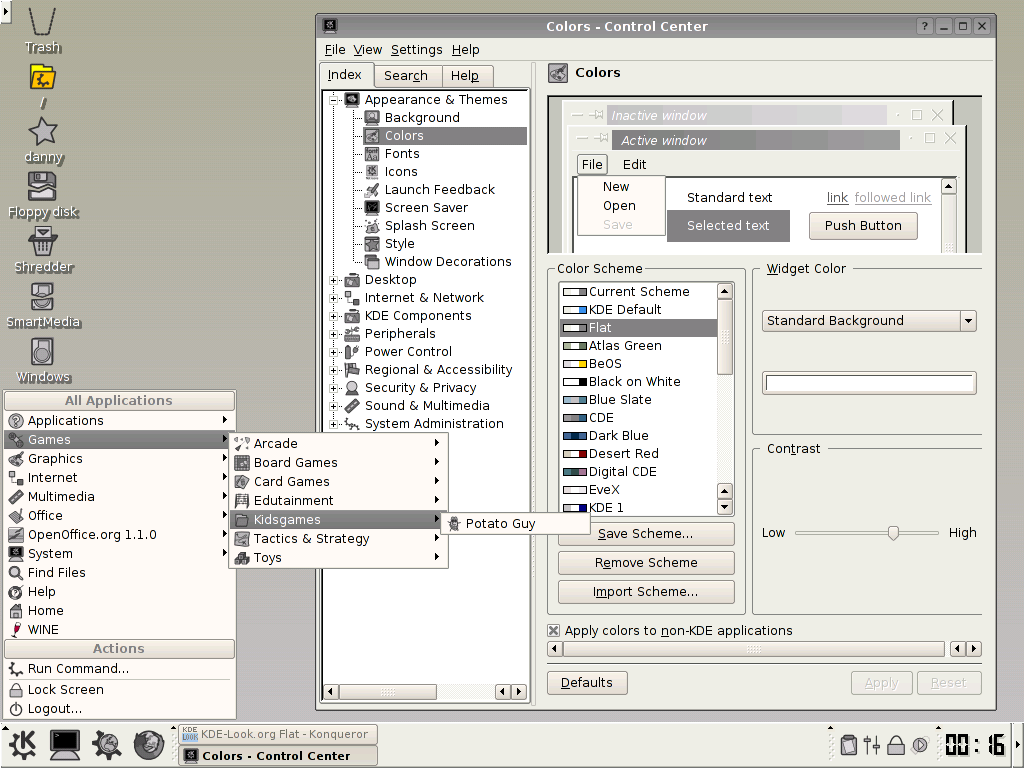This screenshot has height=768, width=1024.
Task: Switch to the Search tab
Action: [x=406, y=76]
